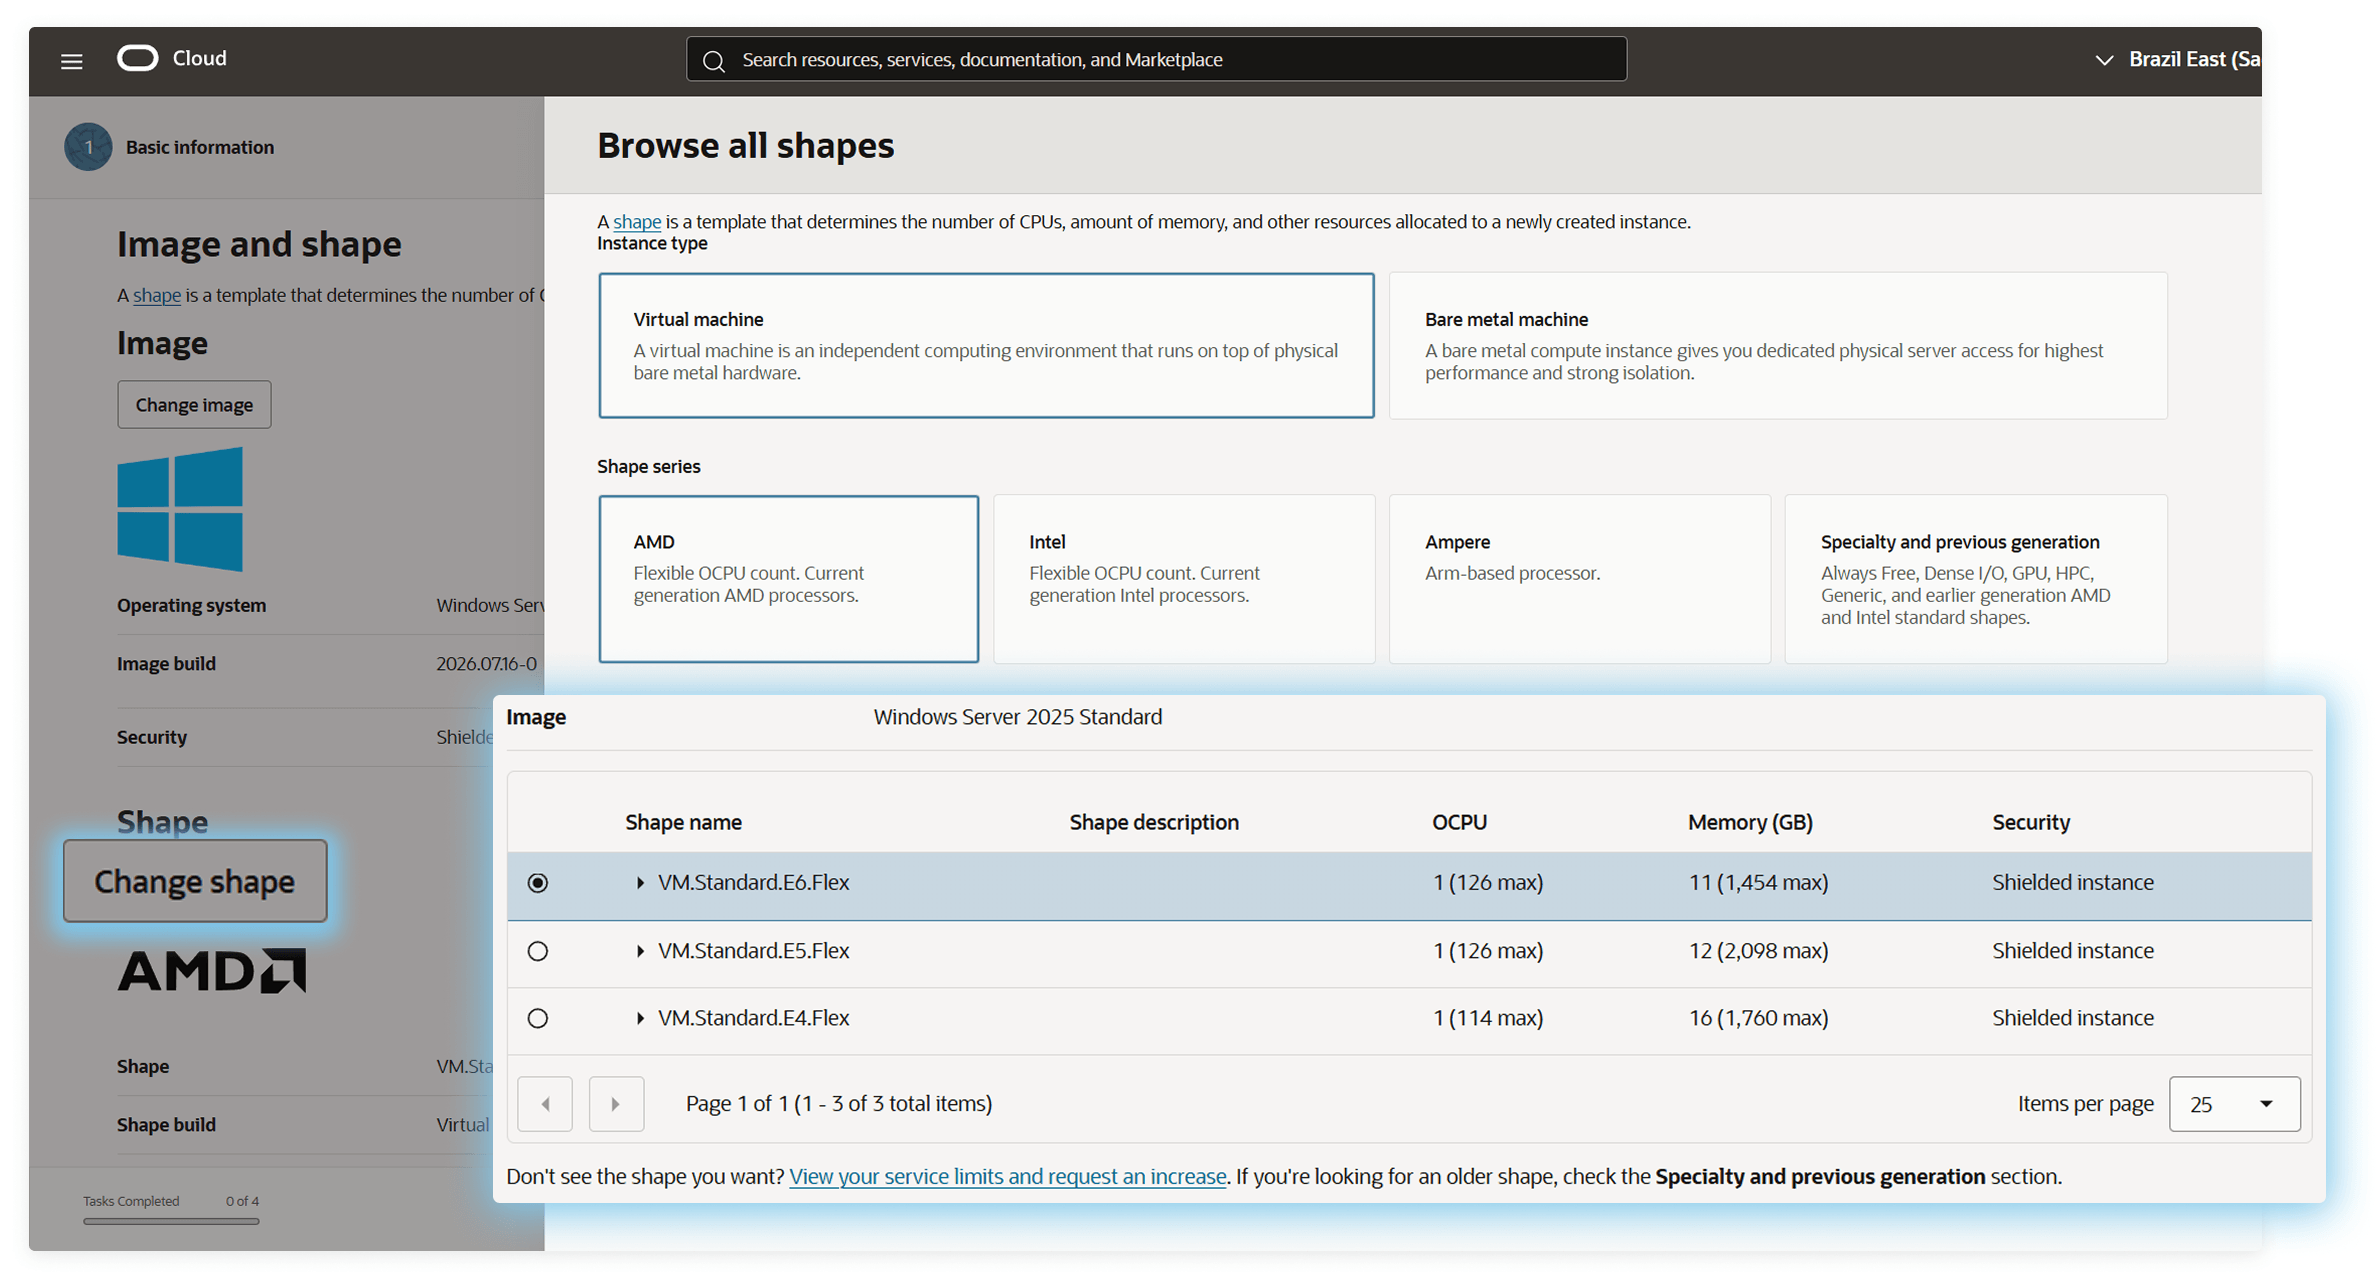Click the OCPU column header
This screenshot has width=2379, height=1278.
(1459, 822)
